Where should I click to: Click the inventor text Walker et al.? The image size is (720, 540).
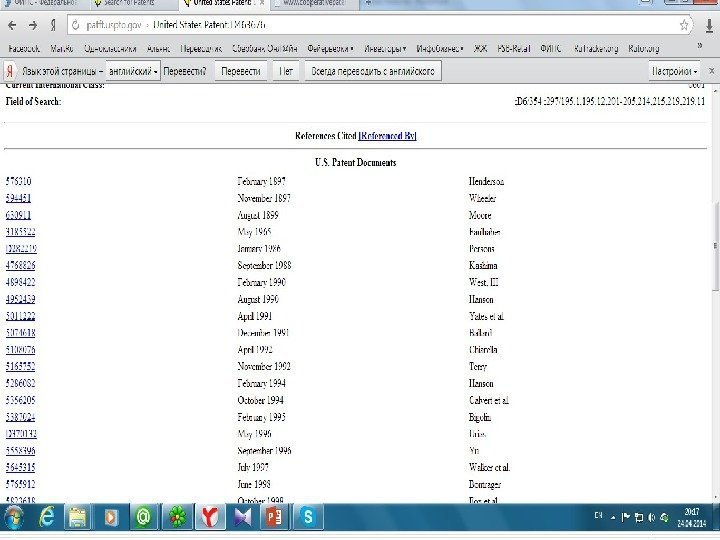[x=489, y=467]
